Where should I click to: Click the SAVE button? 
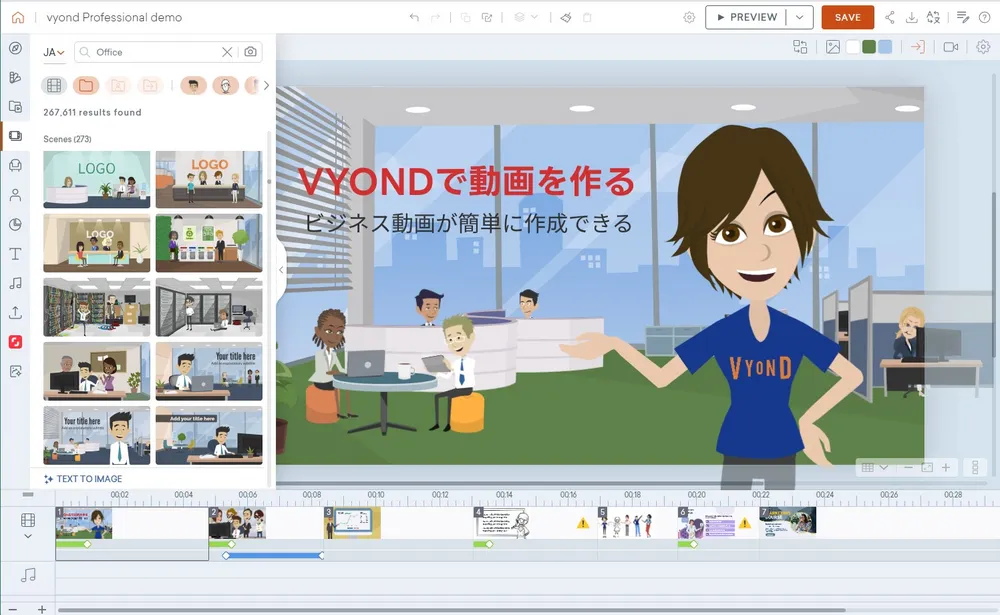point(847,17)
